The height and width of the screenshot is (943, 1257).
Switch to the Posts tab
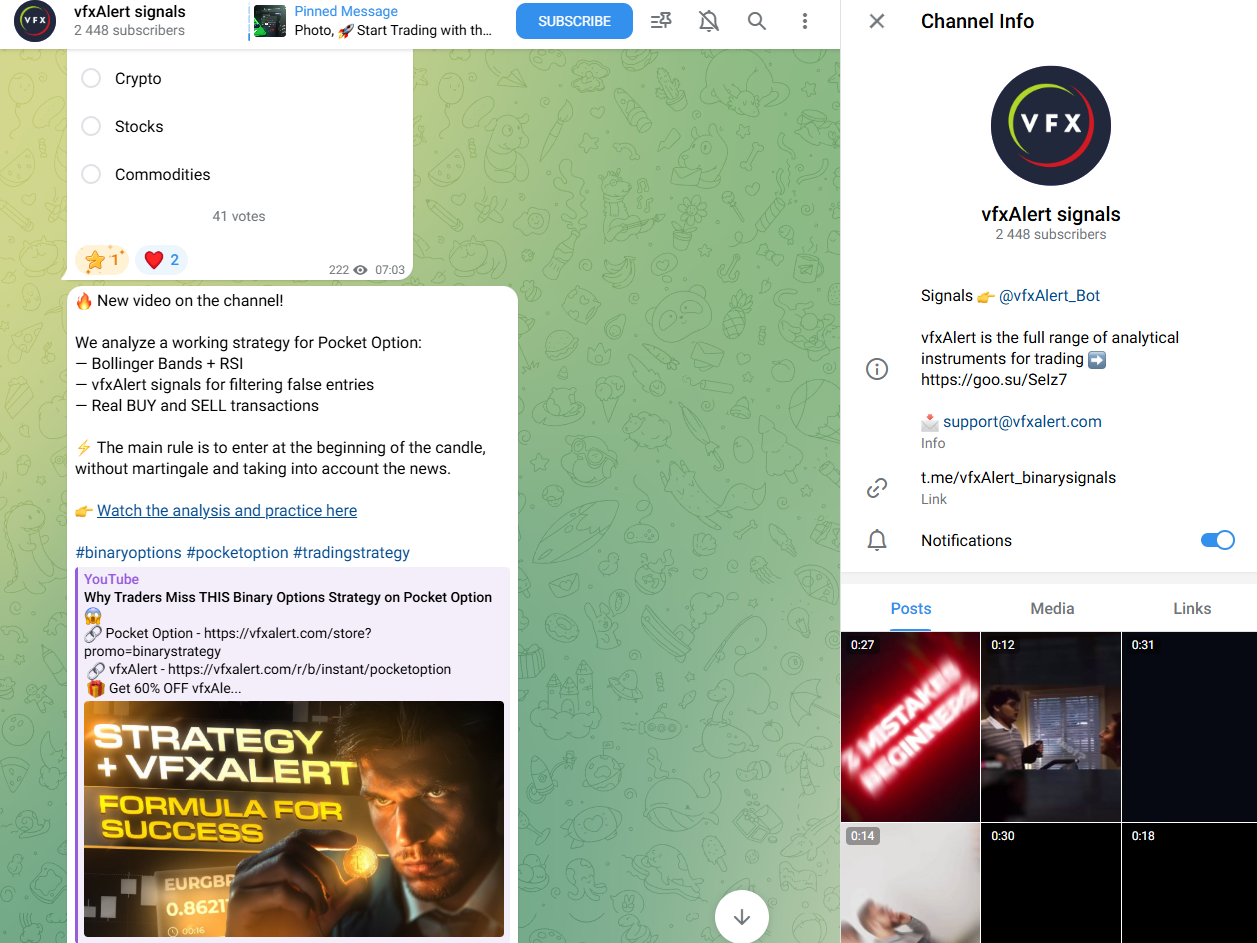click(911, 608)
